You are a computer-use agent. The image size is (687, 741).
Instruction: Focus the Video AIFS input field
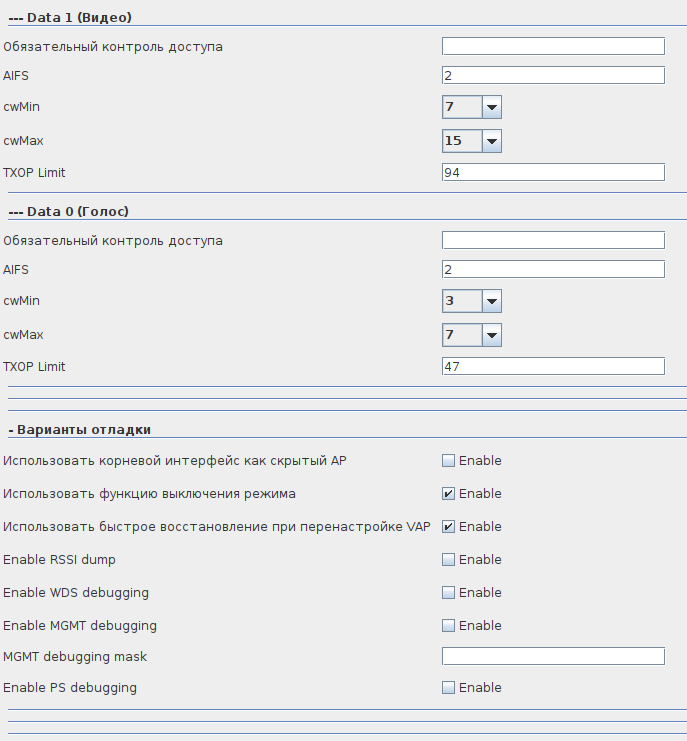click(x=553, y=75)
